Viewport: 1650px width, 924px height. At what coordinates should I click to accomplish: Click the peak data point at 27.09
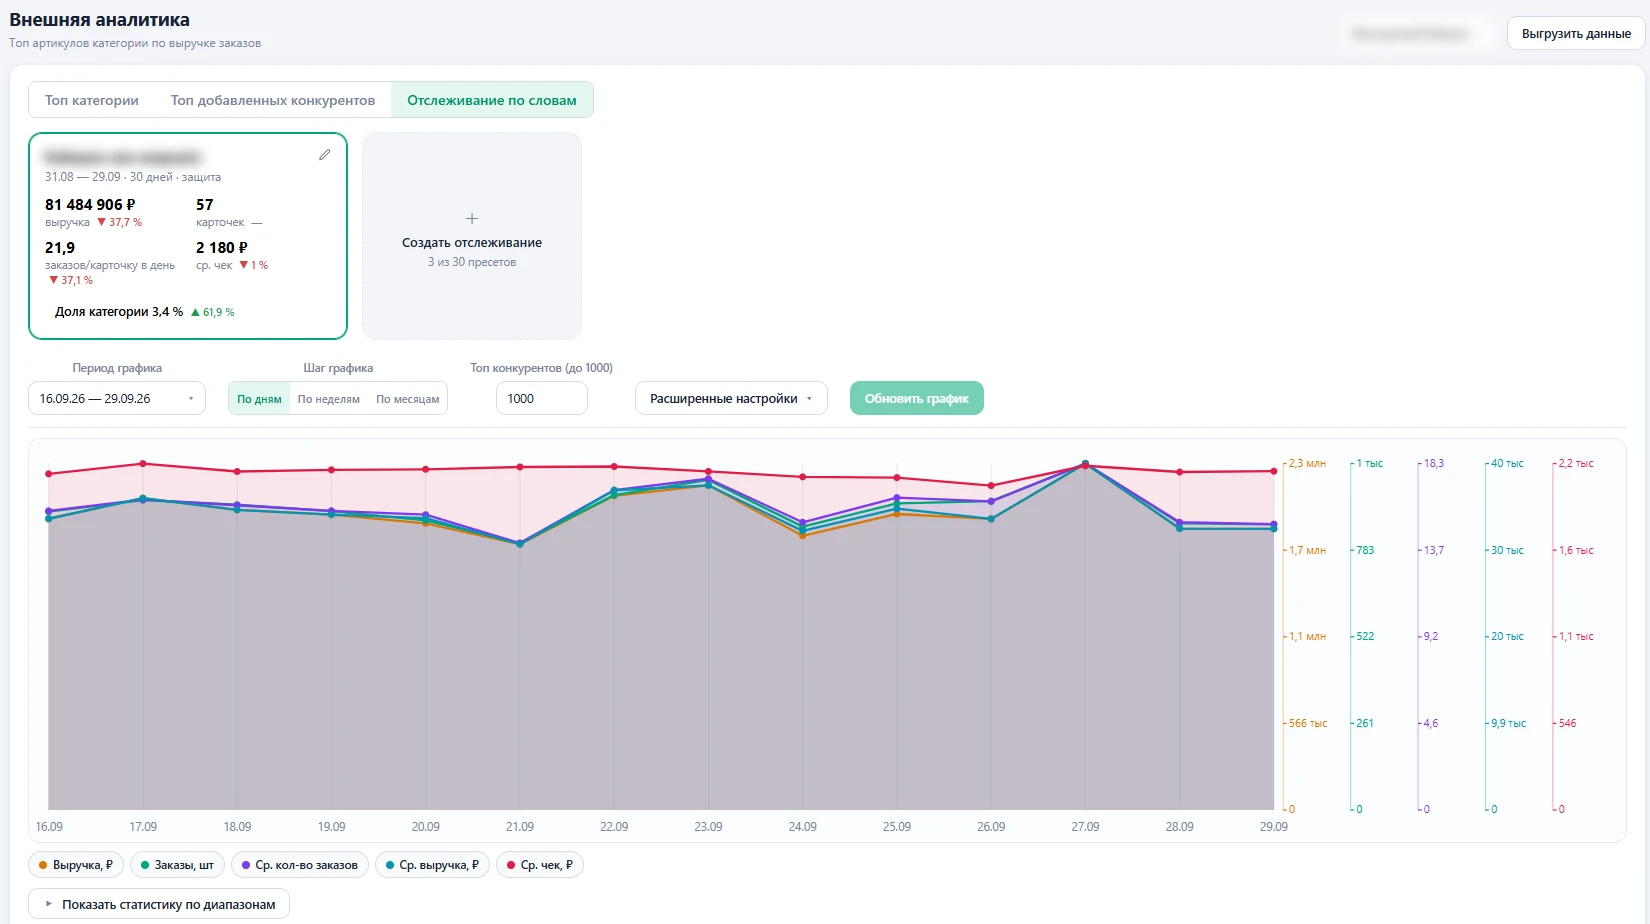tap(1085, 464)
